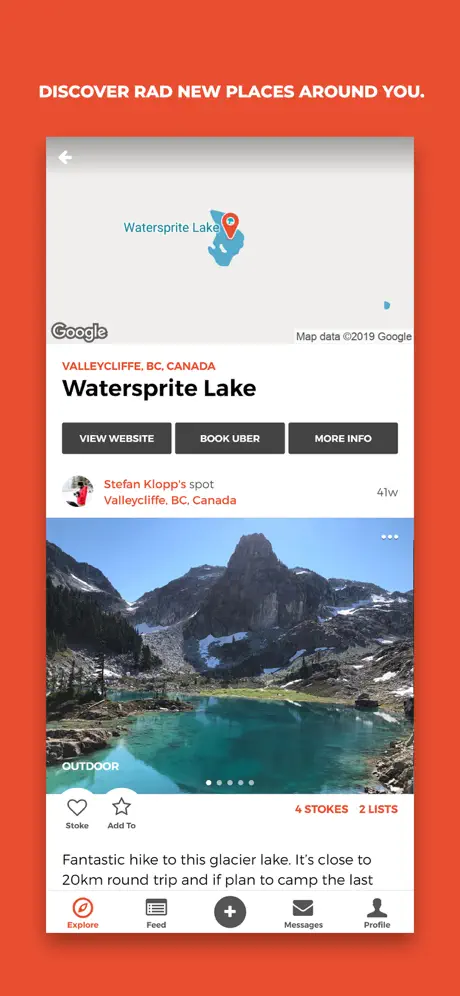This screenshot has width=460, height=996.
Task: Open the Profile person icon
Action: click(377, 907)
